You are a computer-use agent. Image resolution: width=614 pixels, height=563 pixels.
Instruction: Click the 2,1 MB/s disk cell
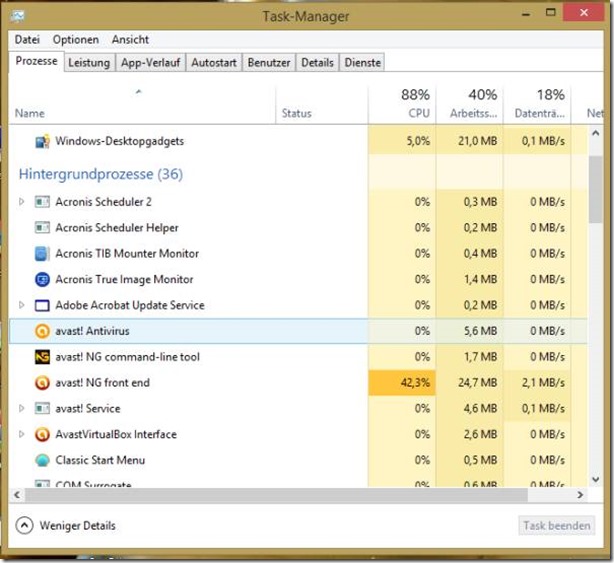(537, 383)
